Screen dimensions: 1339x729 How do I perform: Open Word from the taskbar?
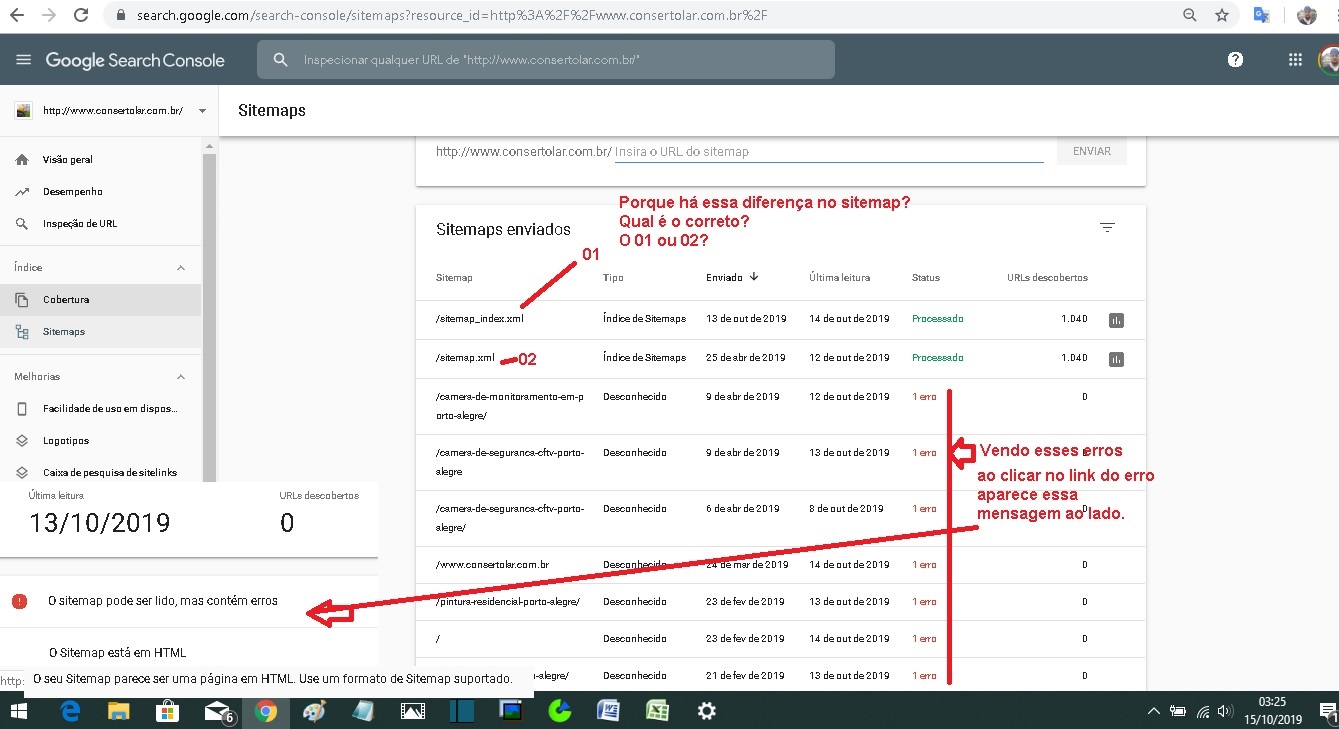(607, 711)
